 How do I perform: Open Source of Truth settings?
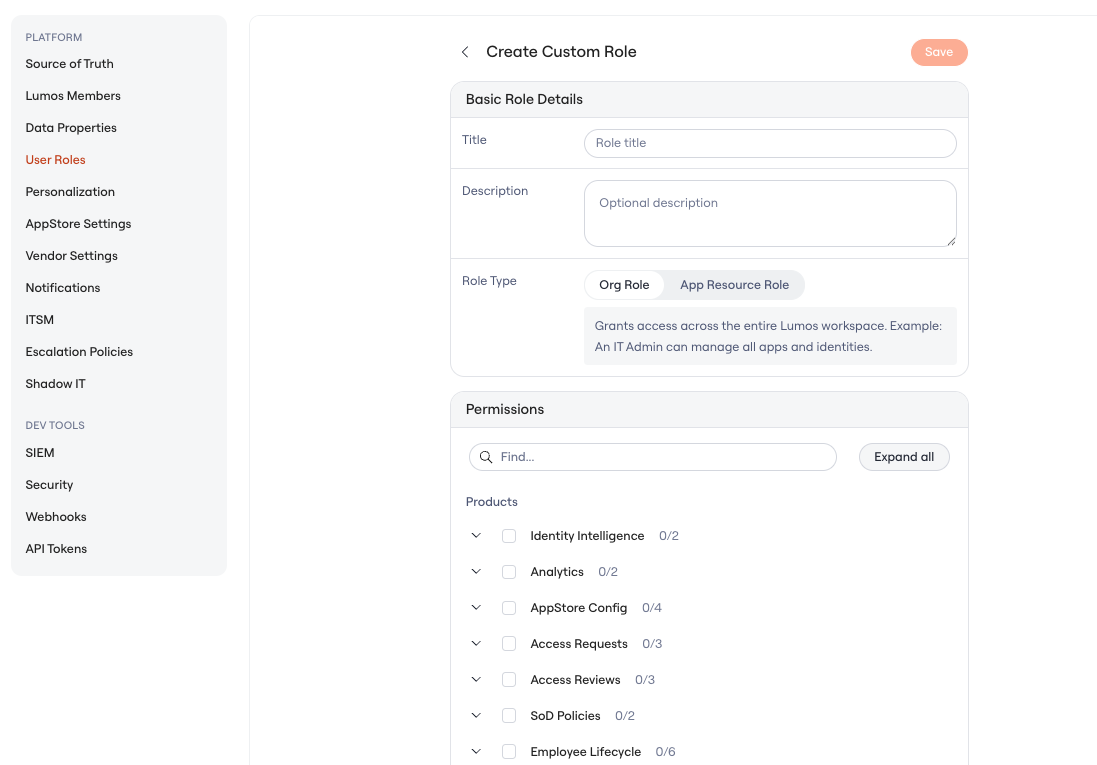pos(69,64)
